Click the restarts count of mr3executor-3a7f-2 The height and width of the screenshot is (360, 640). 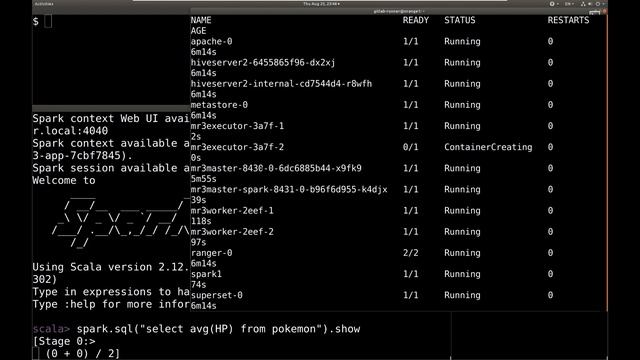[550, 147]
